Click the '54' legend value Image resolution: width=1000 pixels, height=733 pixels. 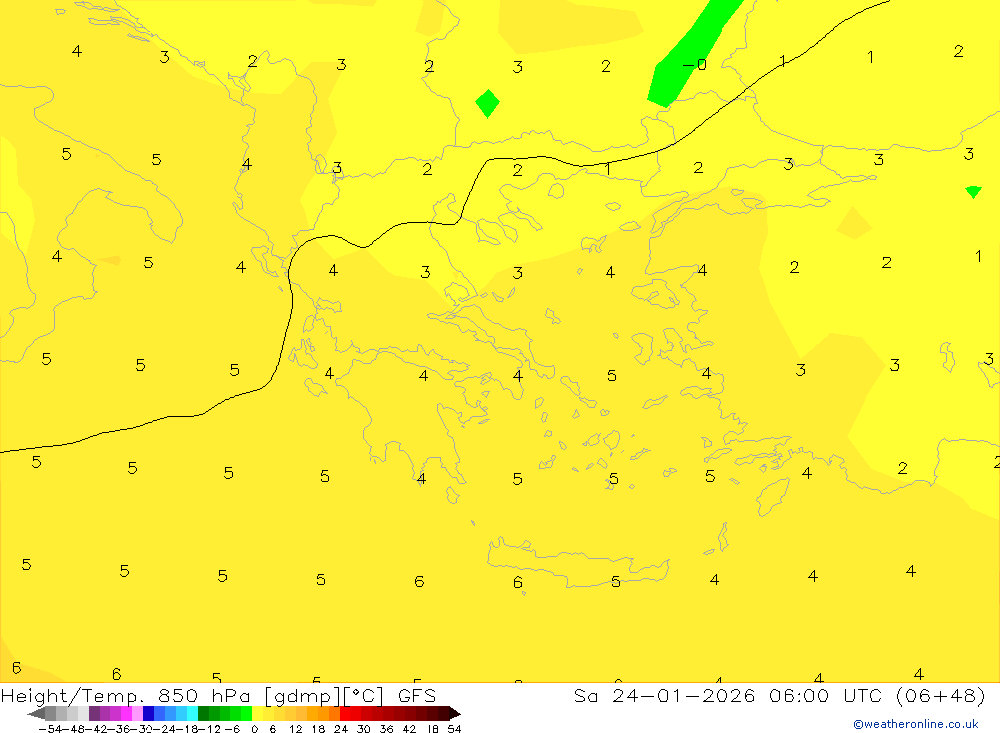click(454, 729)
